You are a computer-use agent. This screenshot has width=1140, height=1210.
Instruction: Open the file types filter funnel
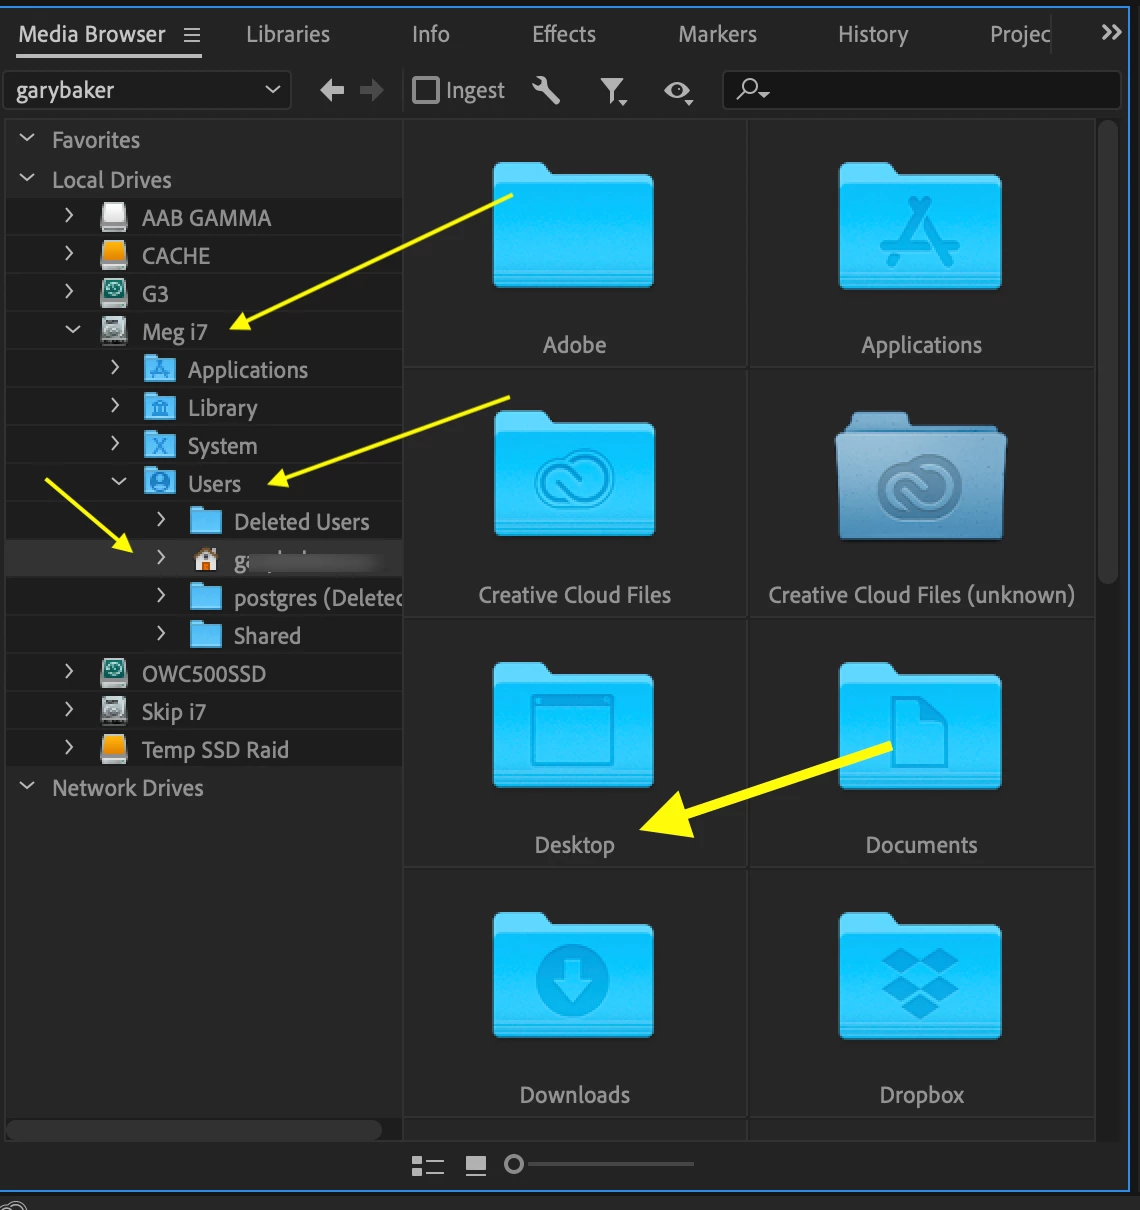coord(612,92)
